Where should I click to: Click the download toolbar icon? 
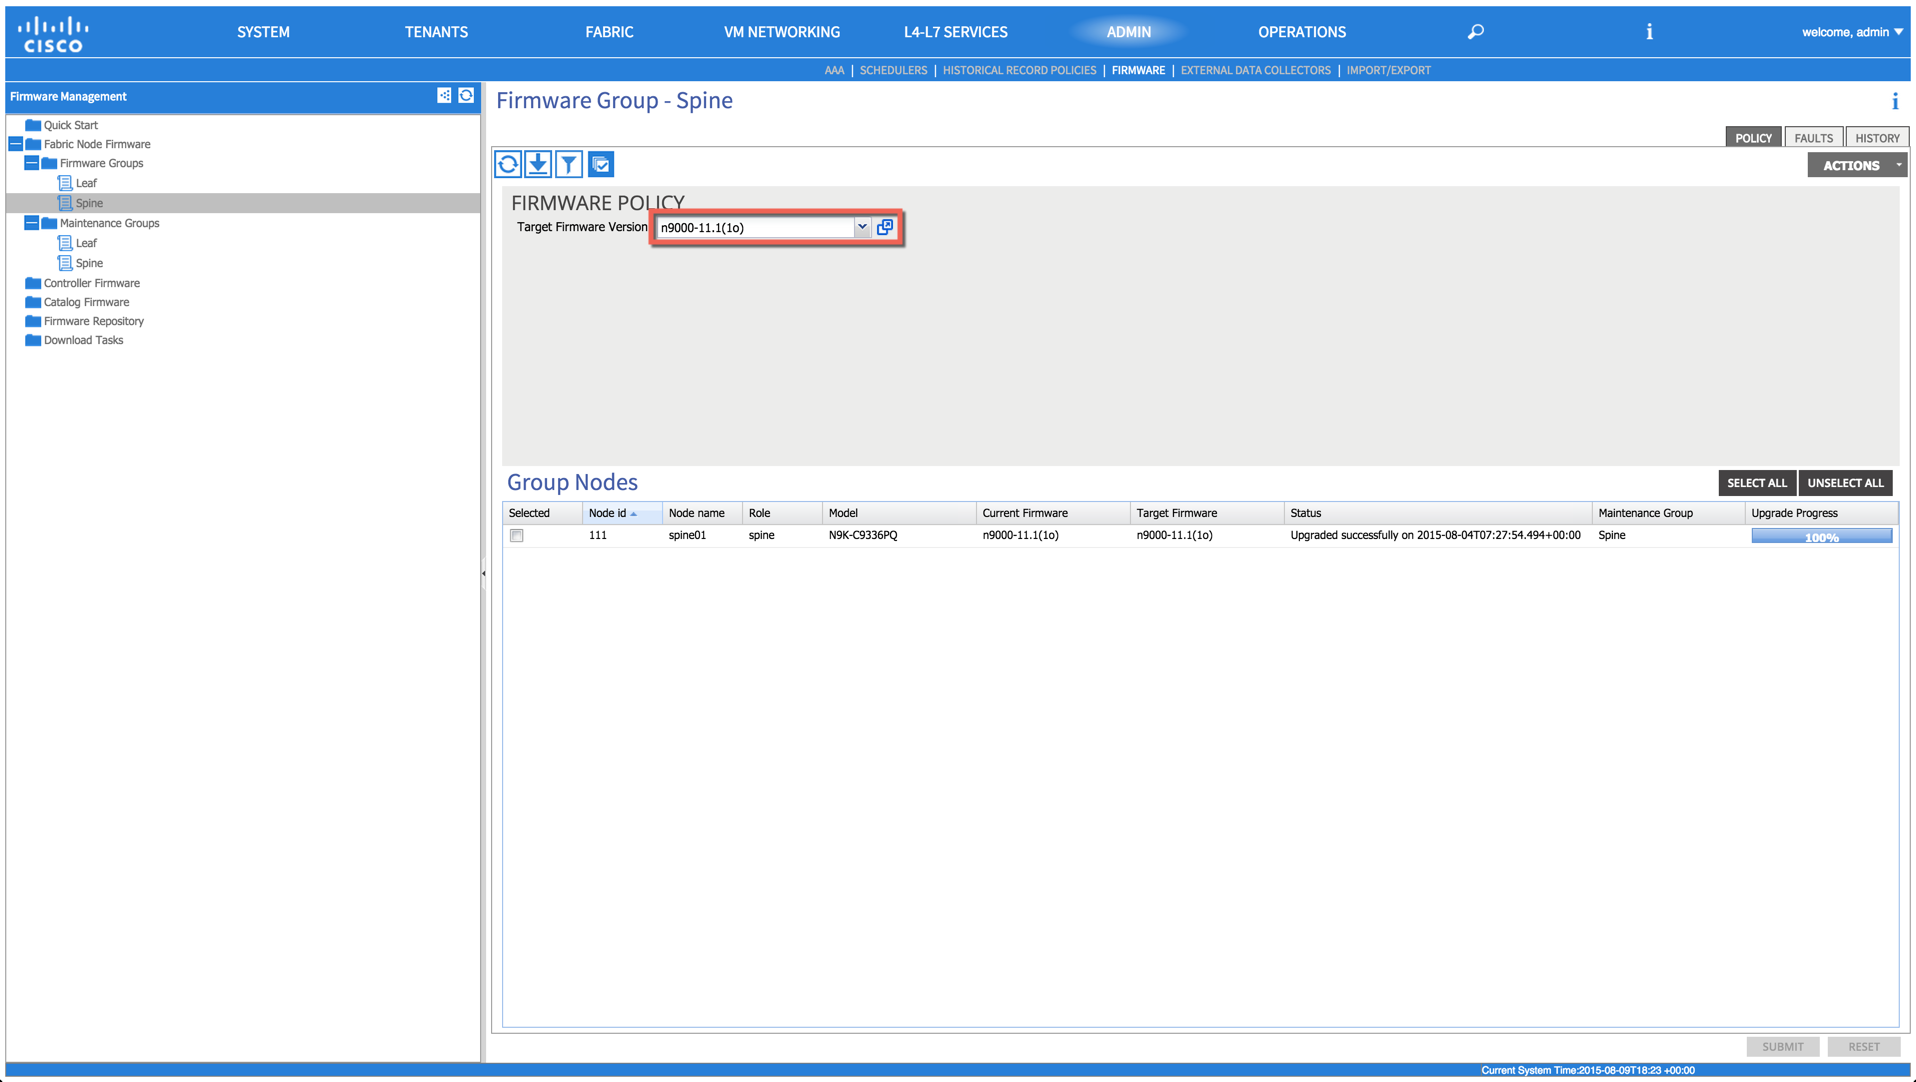538,164
